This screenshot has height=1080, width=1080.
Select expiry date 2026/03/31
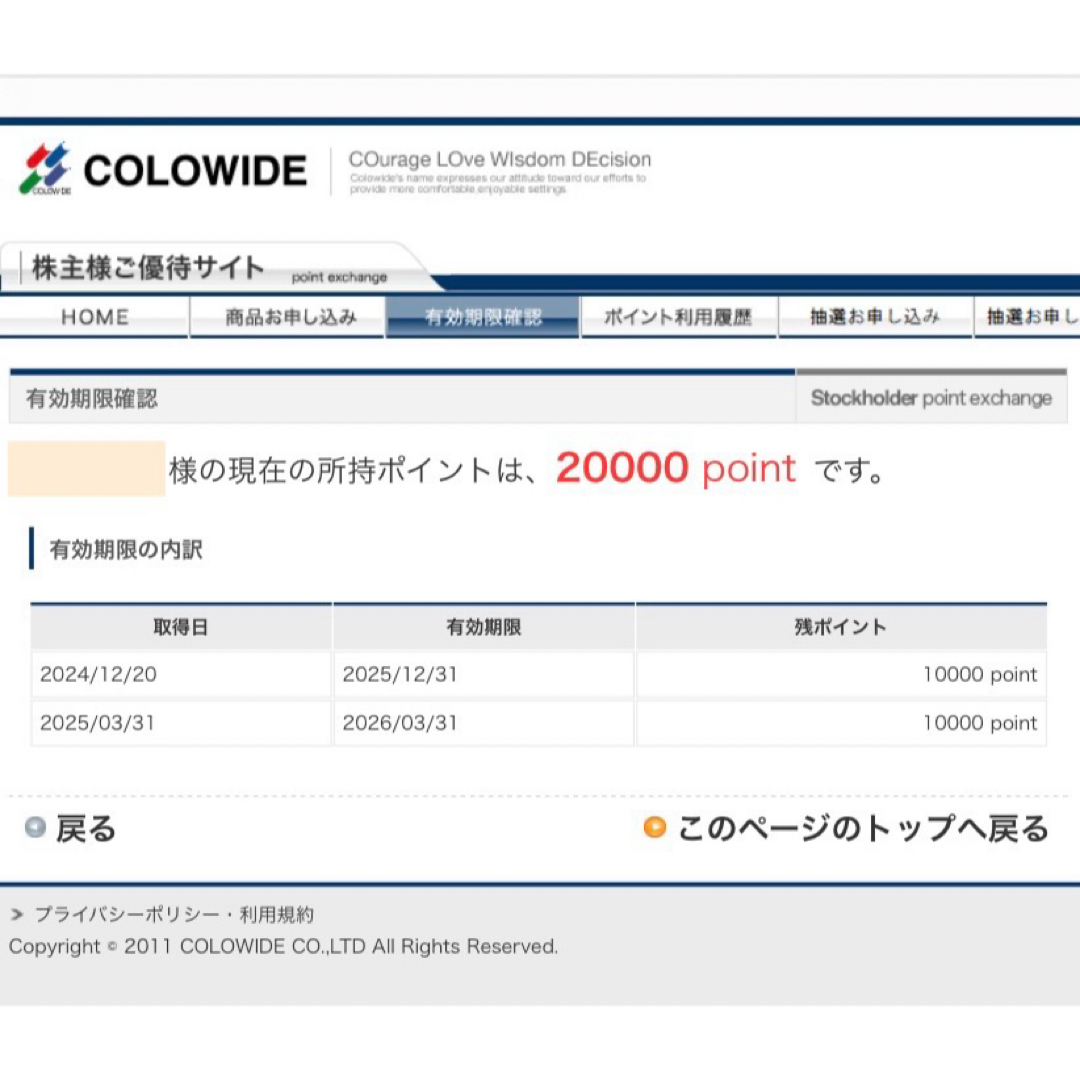tap(400, 723)
